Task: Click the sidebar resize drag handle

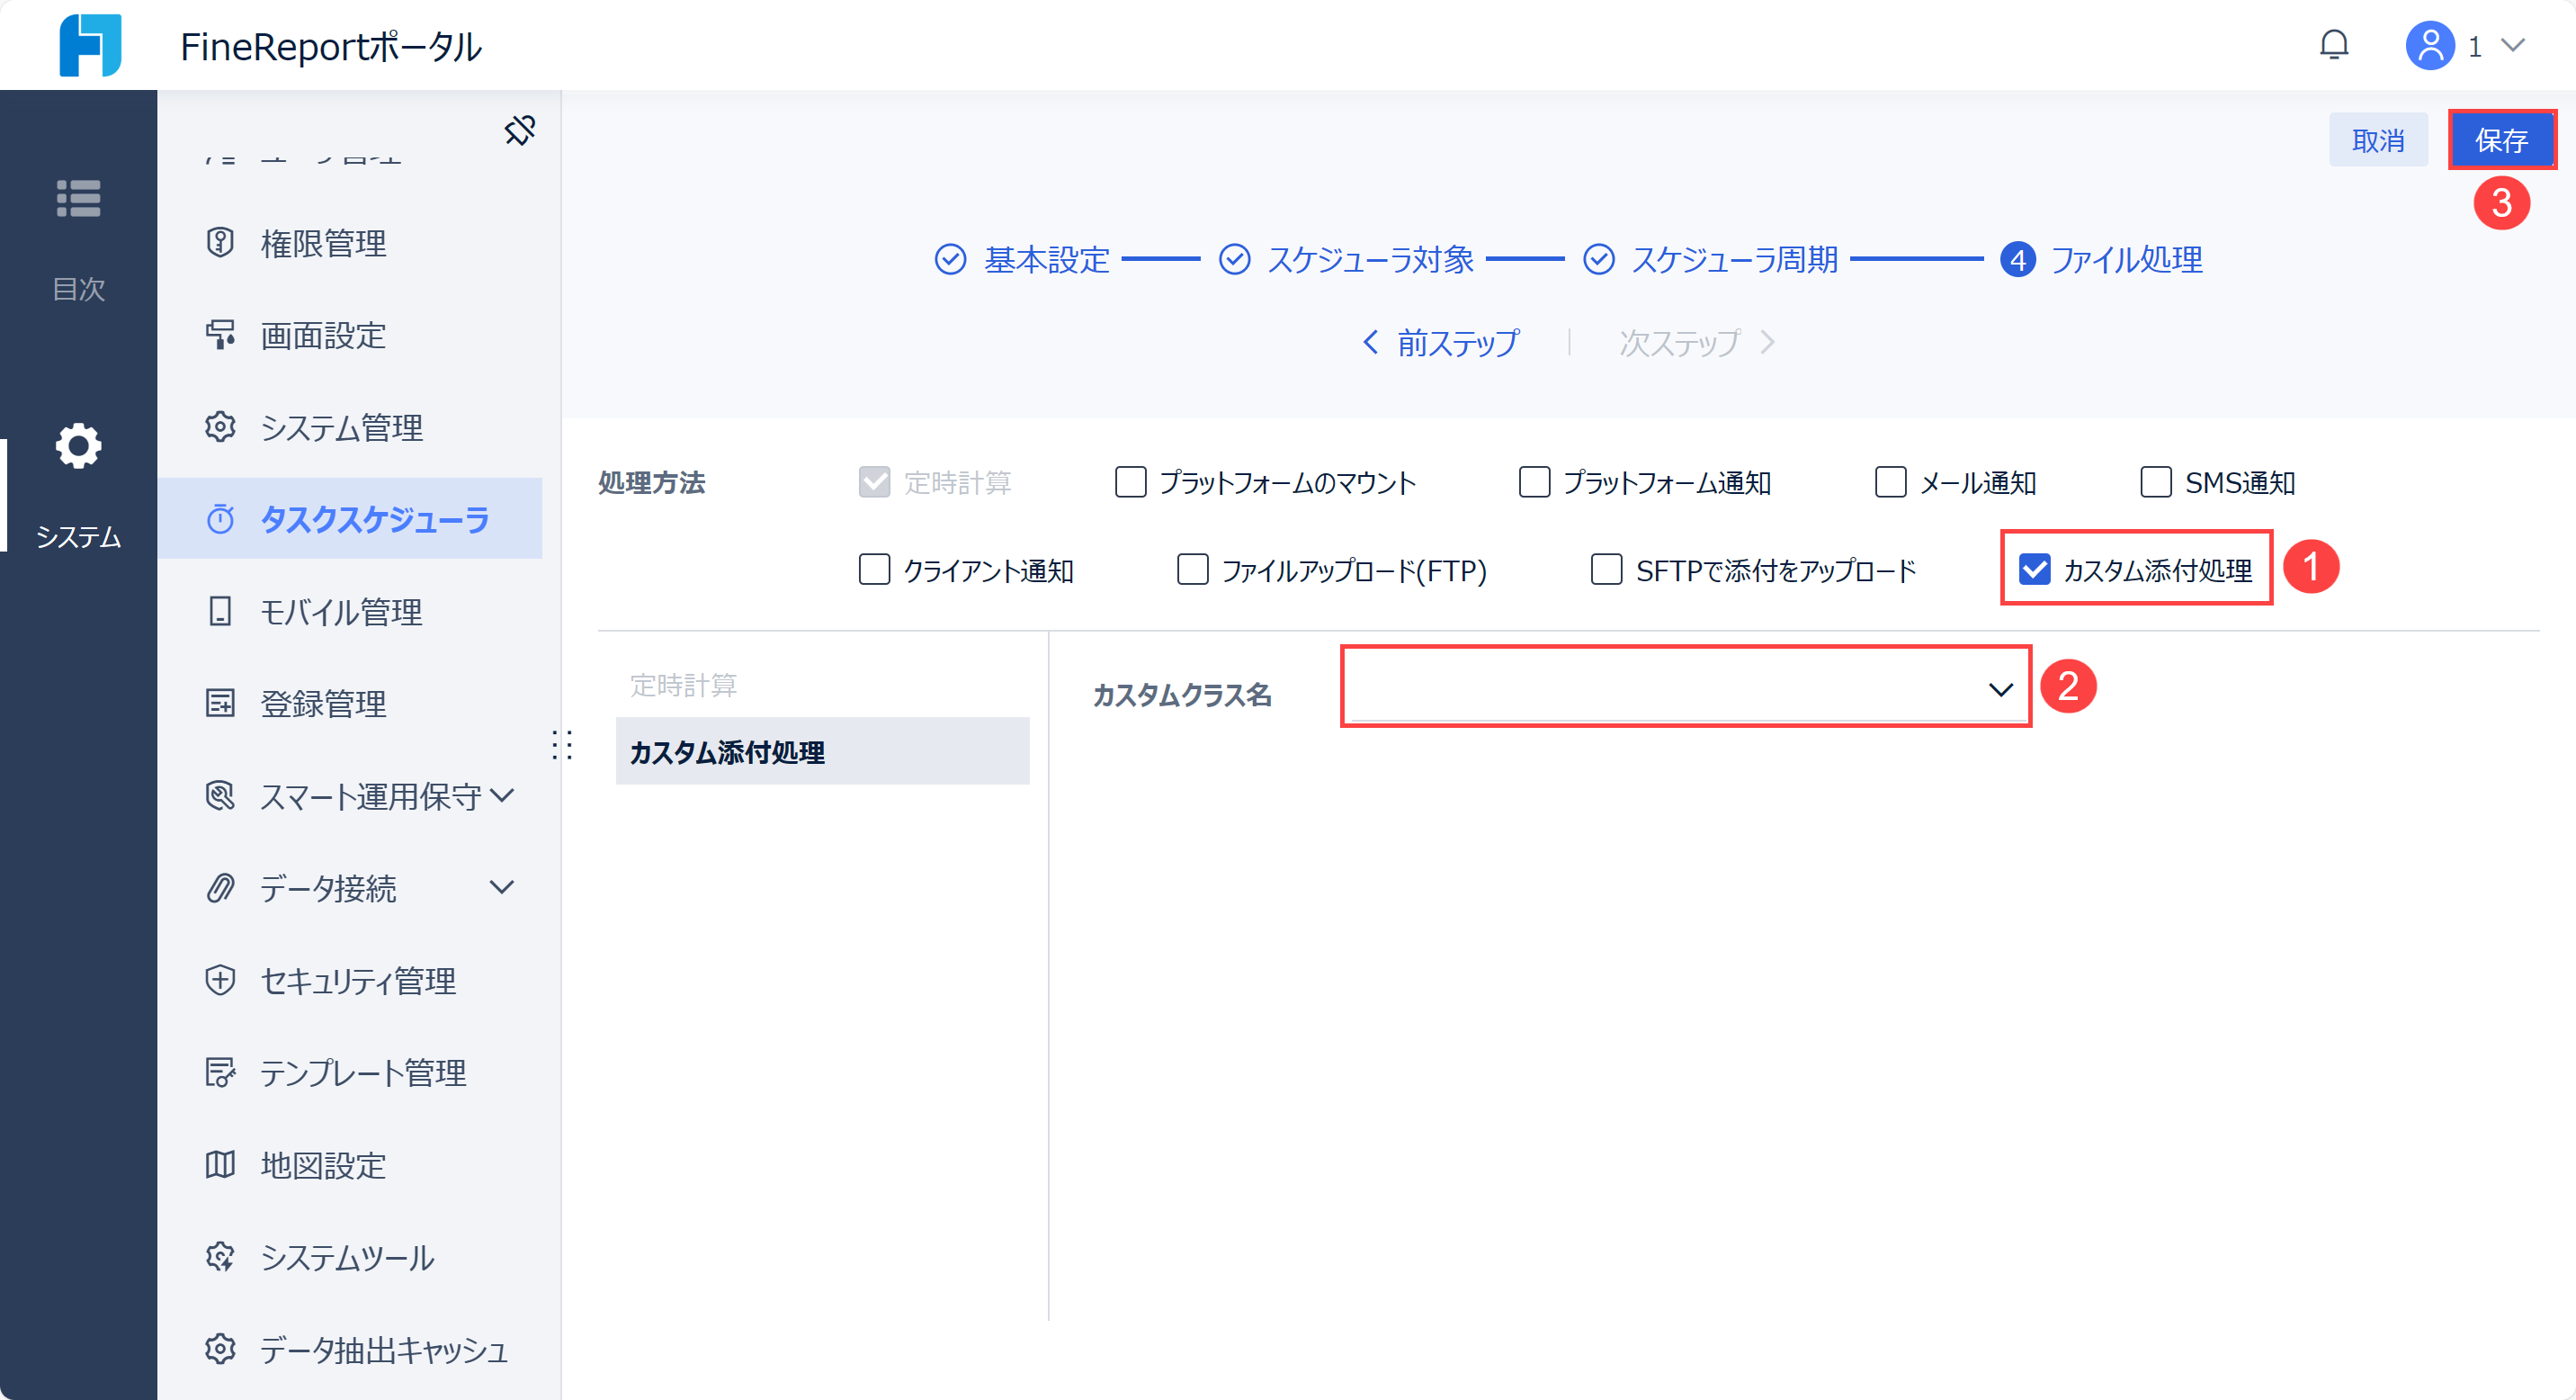Action: point(562,745)
